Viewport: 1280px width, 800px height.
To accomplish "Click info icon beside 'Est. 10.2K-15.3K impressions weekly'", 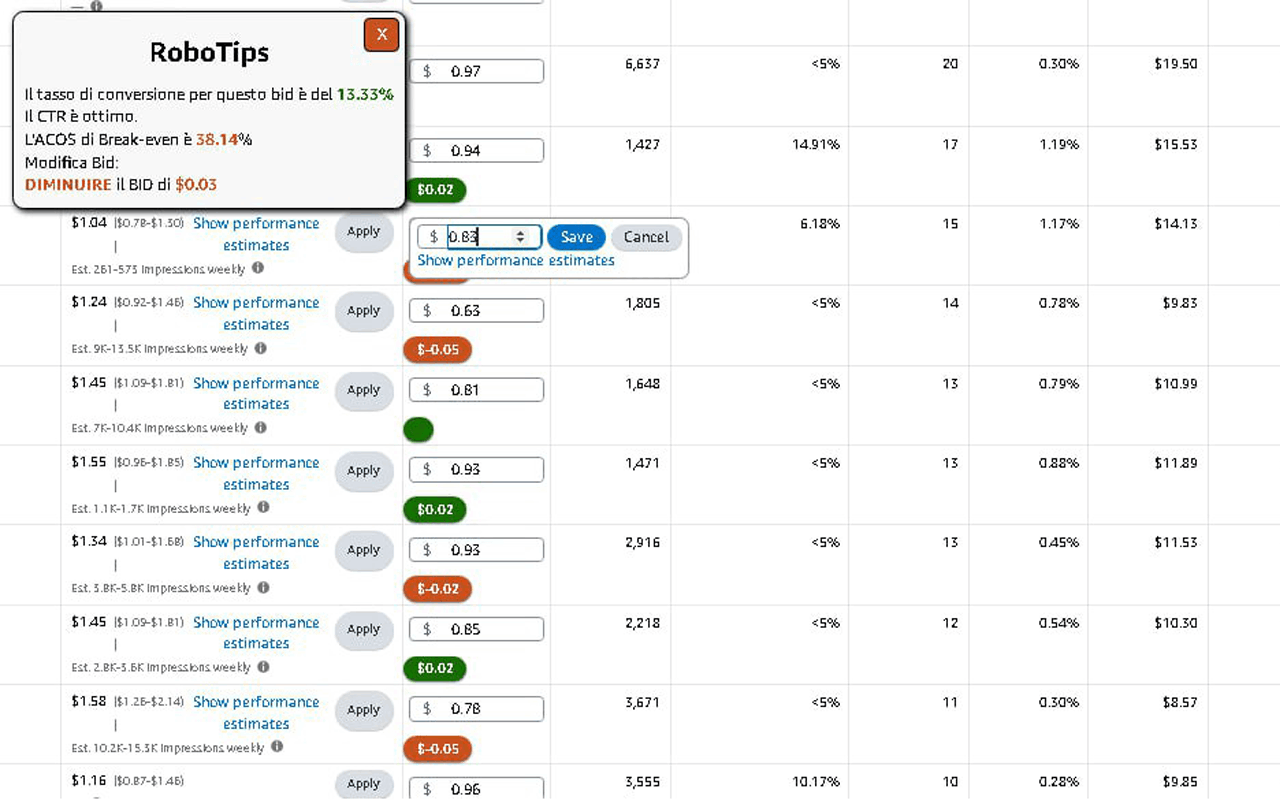I will coord(277,747).
